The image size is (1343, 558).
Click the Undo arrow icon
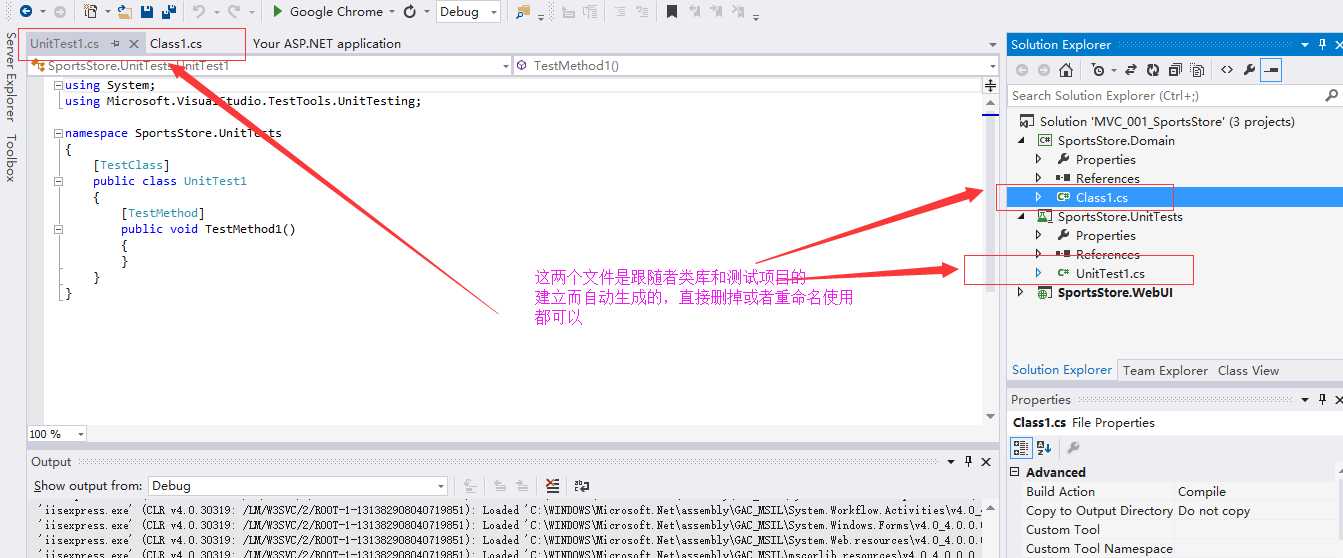pyautogui.click(x=199, y=12)
